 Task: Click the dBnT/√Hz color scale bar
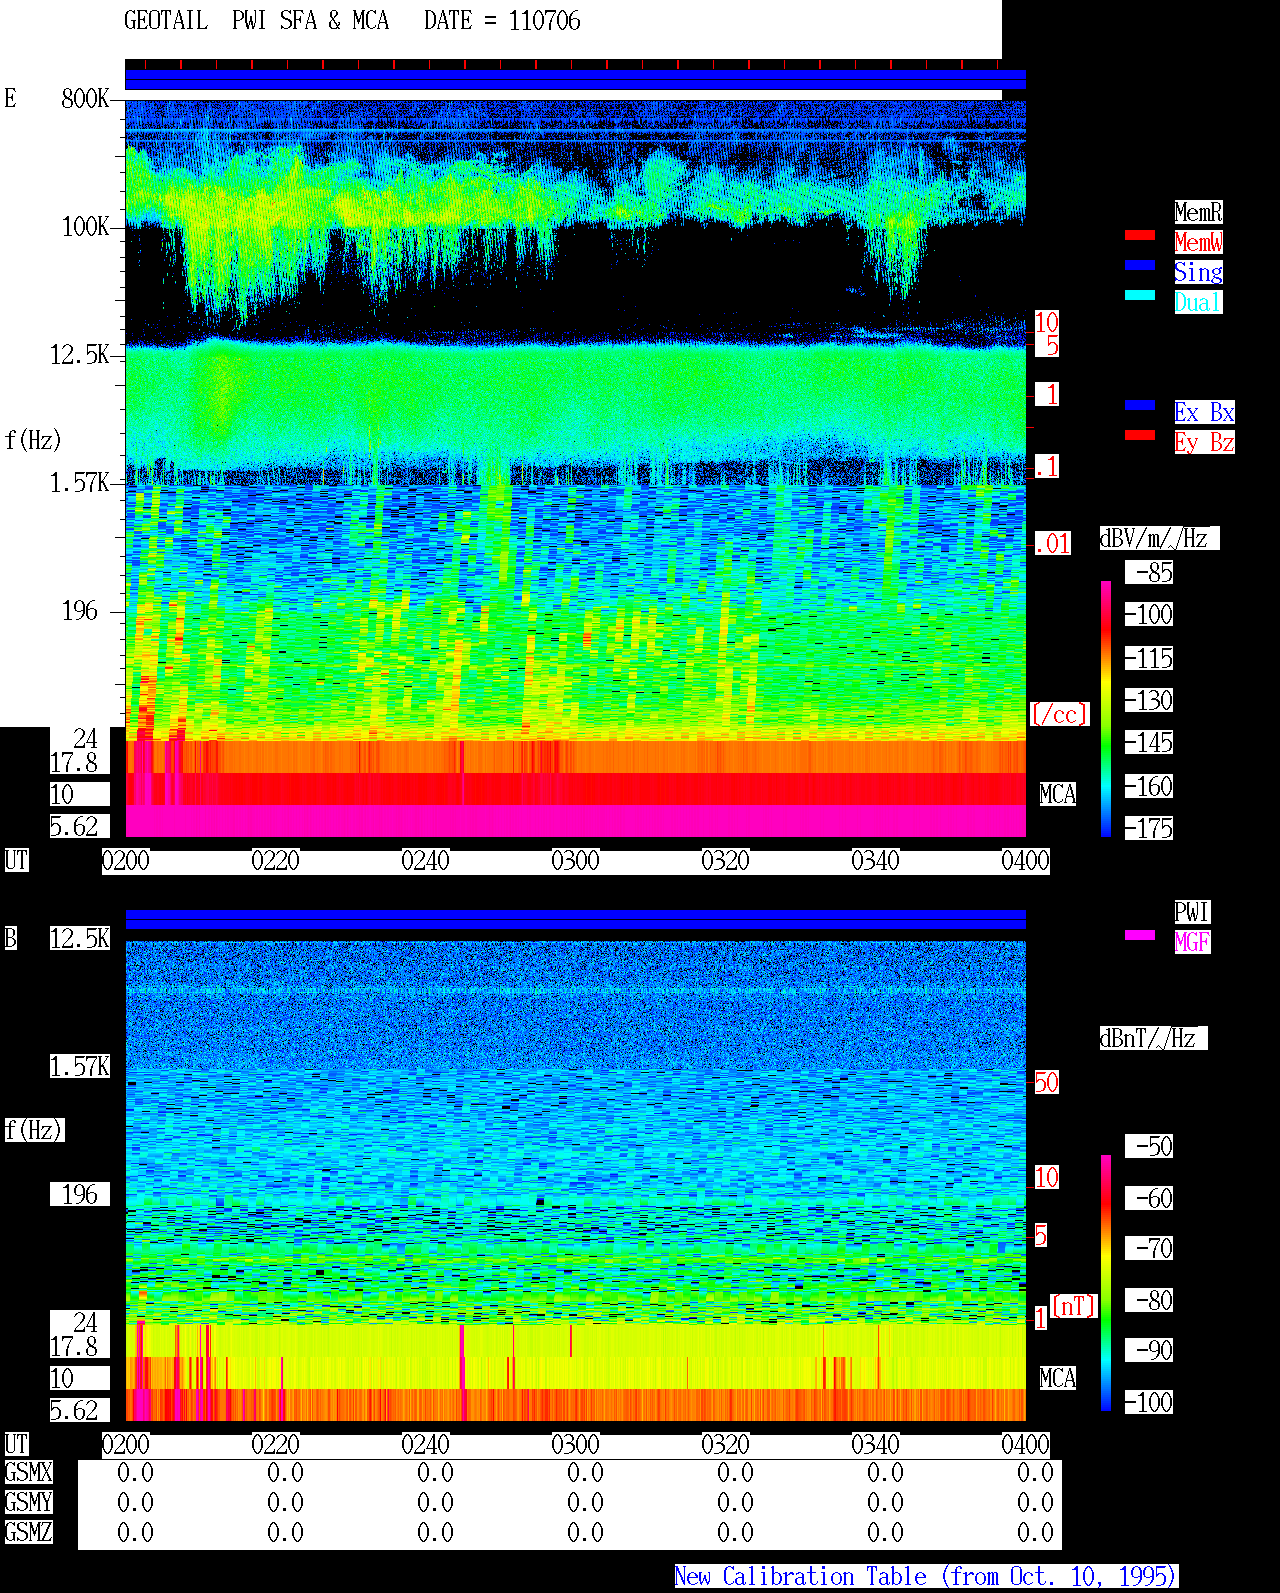pyautogui.click(x=1106, y=1283)
